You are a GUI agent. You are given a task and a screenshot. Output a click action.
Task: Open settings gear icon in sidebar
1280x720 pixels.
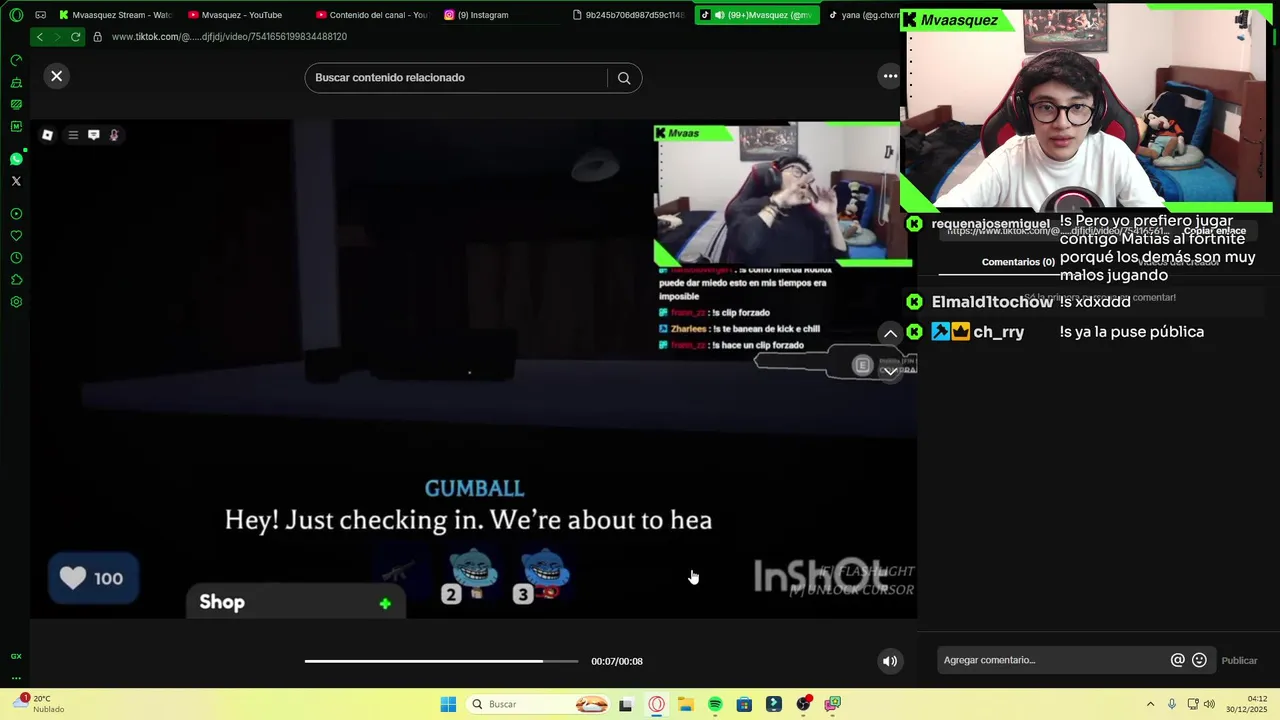[16, 302]
